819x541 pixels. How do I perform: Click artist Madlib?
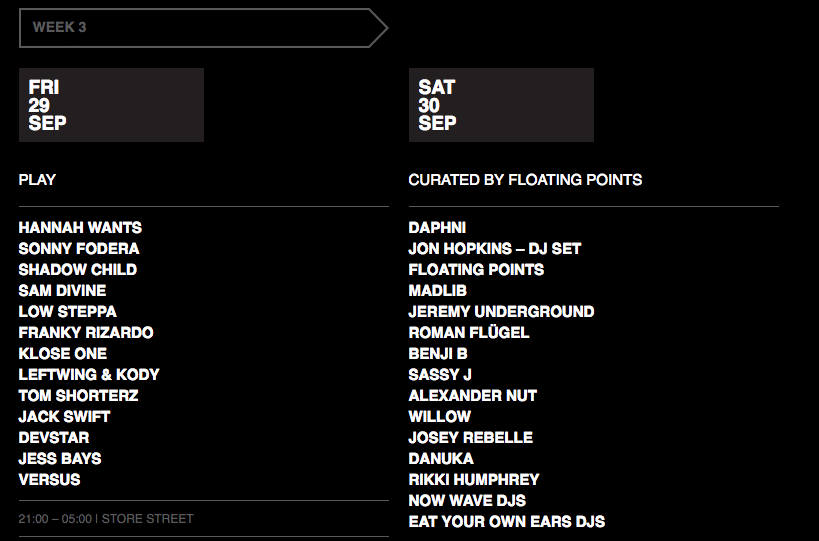(438, 290)
